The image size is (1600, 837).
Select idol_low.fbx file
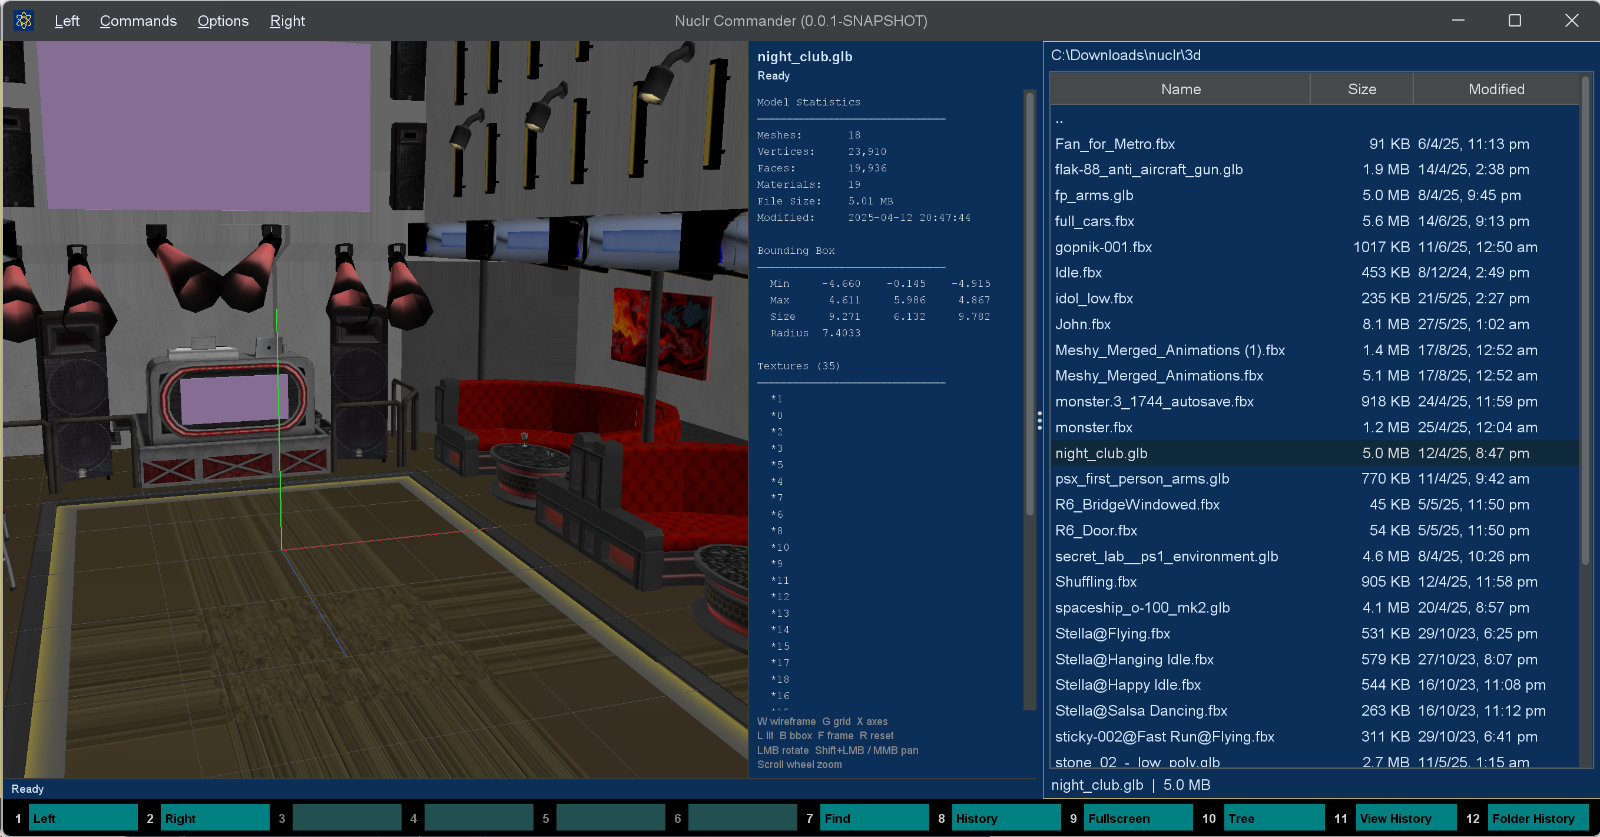click(1315, 299)
